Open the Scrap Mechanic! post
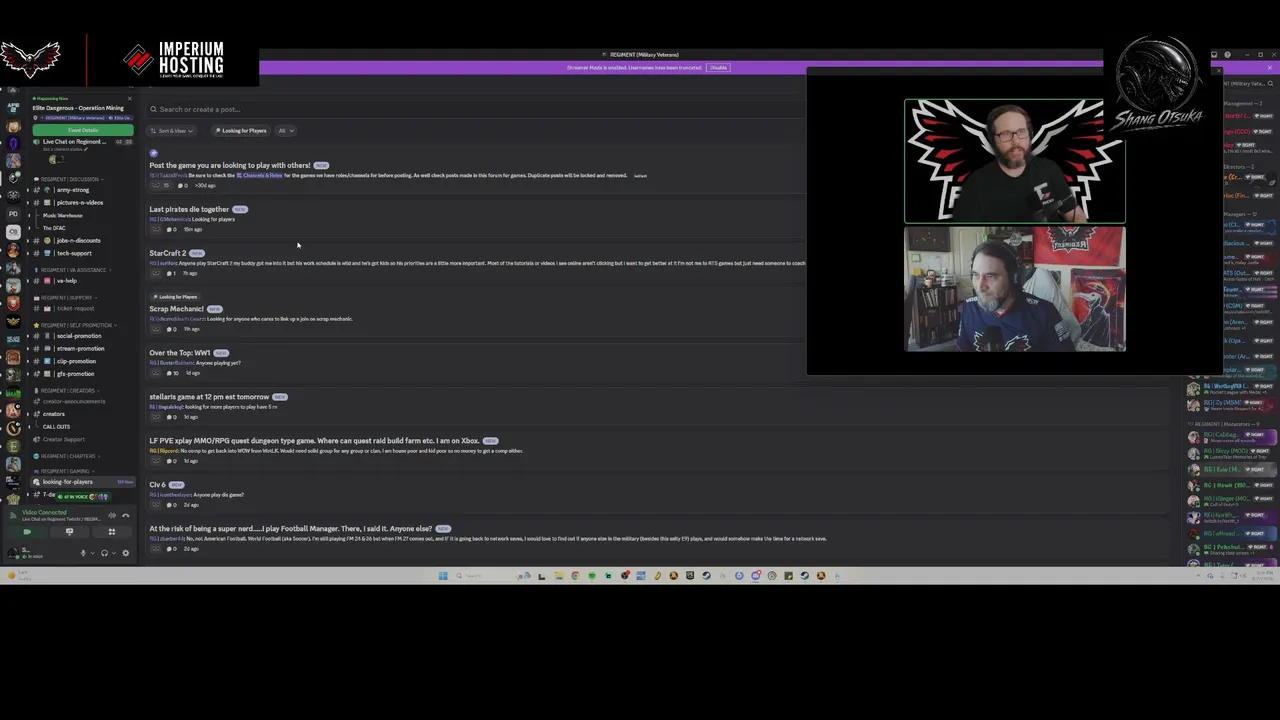 tap(176, 309)
